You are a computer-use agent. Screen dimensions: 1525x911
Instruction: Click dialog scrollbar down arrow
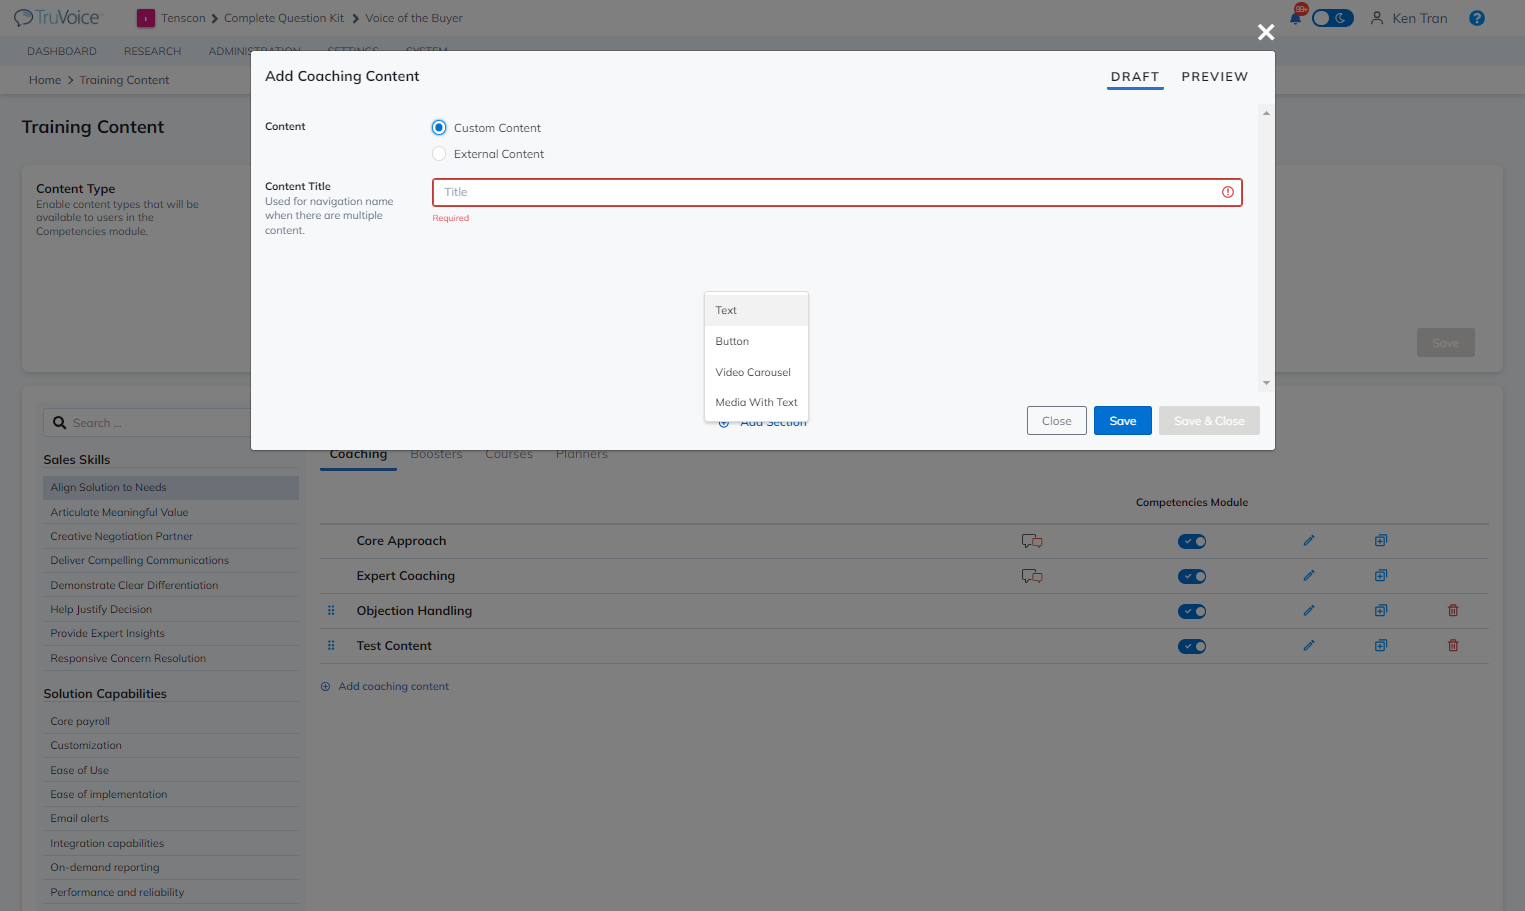(1266, 383)
